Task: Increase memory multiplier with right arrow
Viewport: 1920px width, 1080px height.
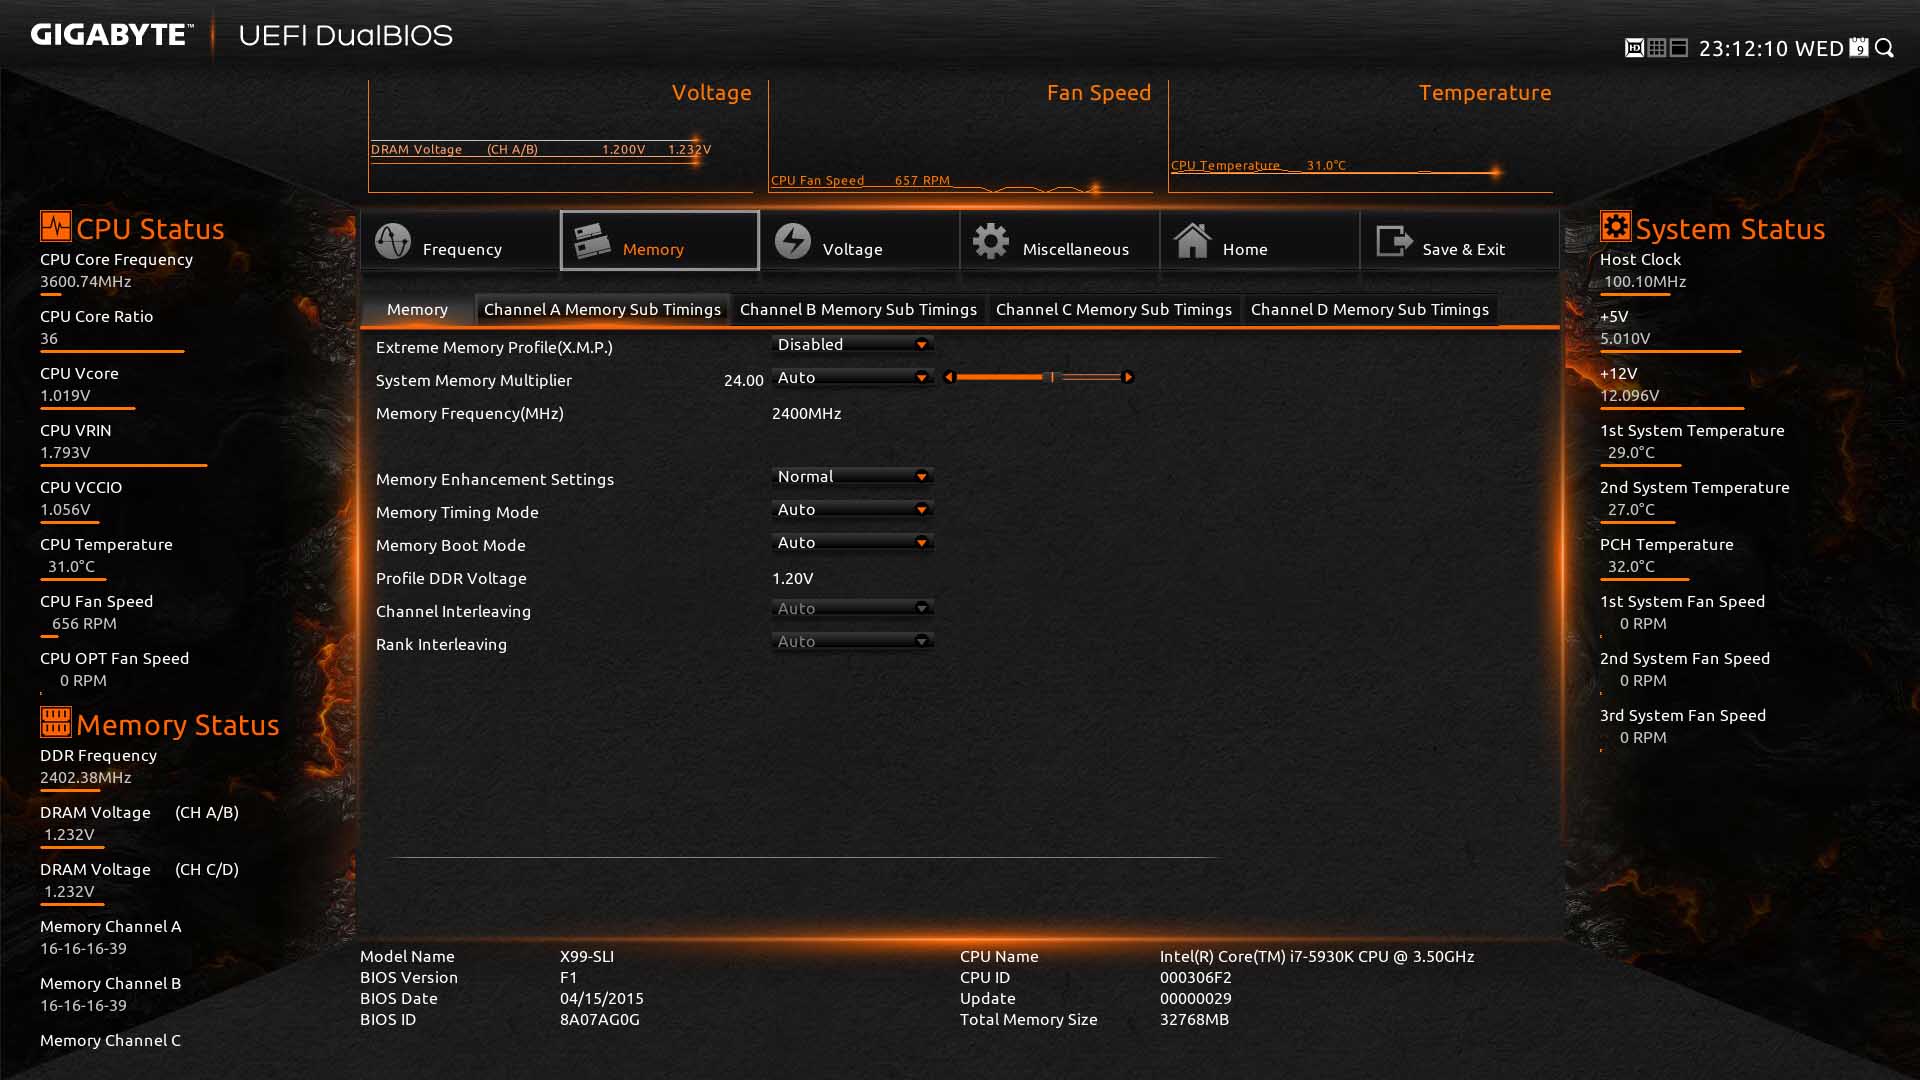Action: click(1128, 377)
